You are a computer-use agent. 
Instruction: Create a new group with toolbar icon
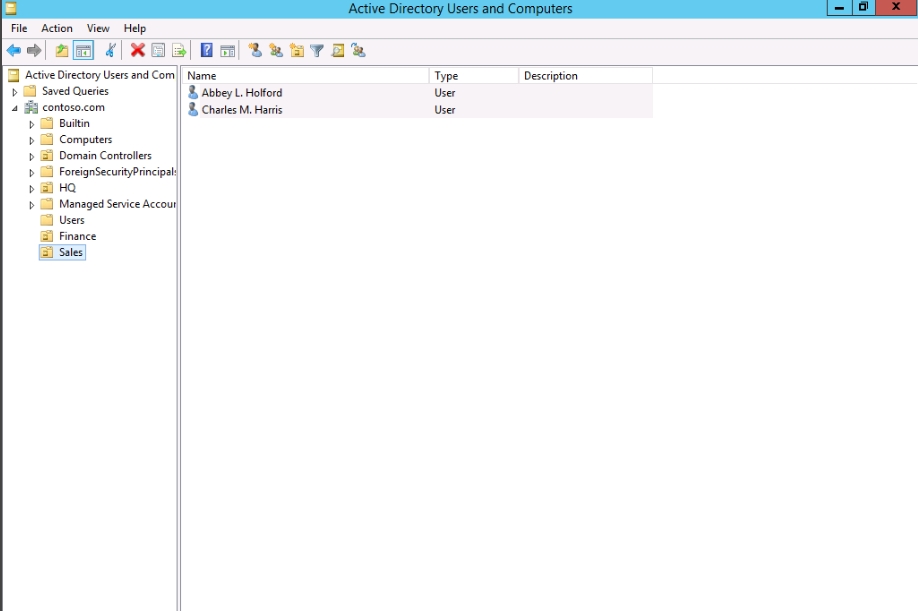[x=276, y=50]
